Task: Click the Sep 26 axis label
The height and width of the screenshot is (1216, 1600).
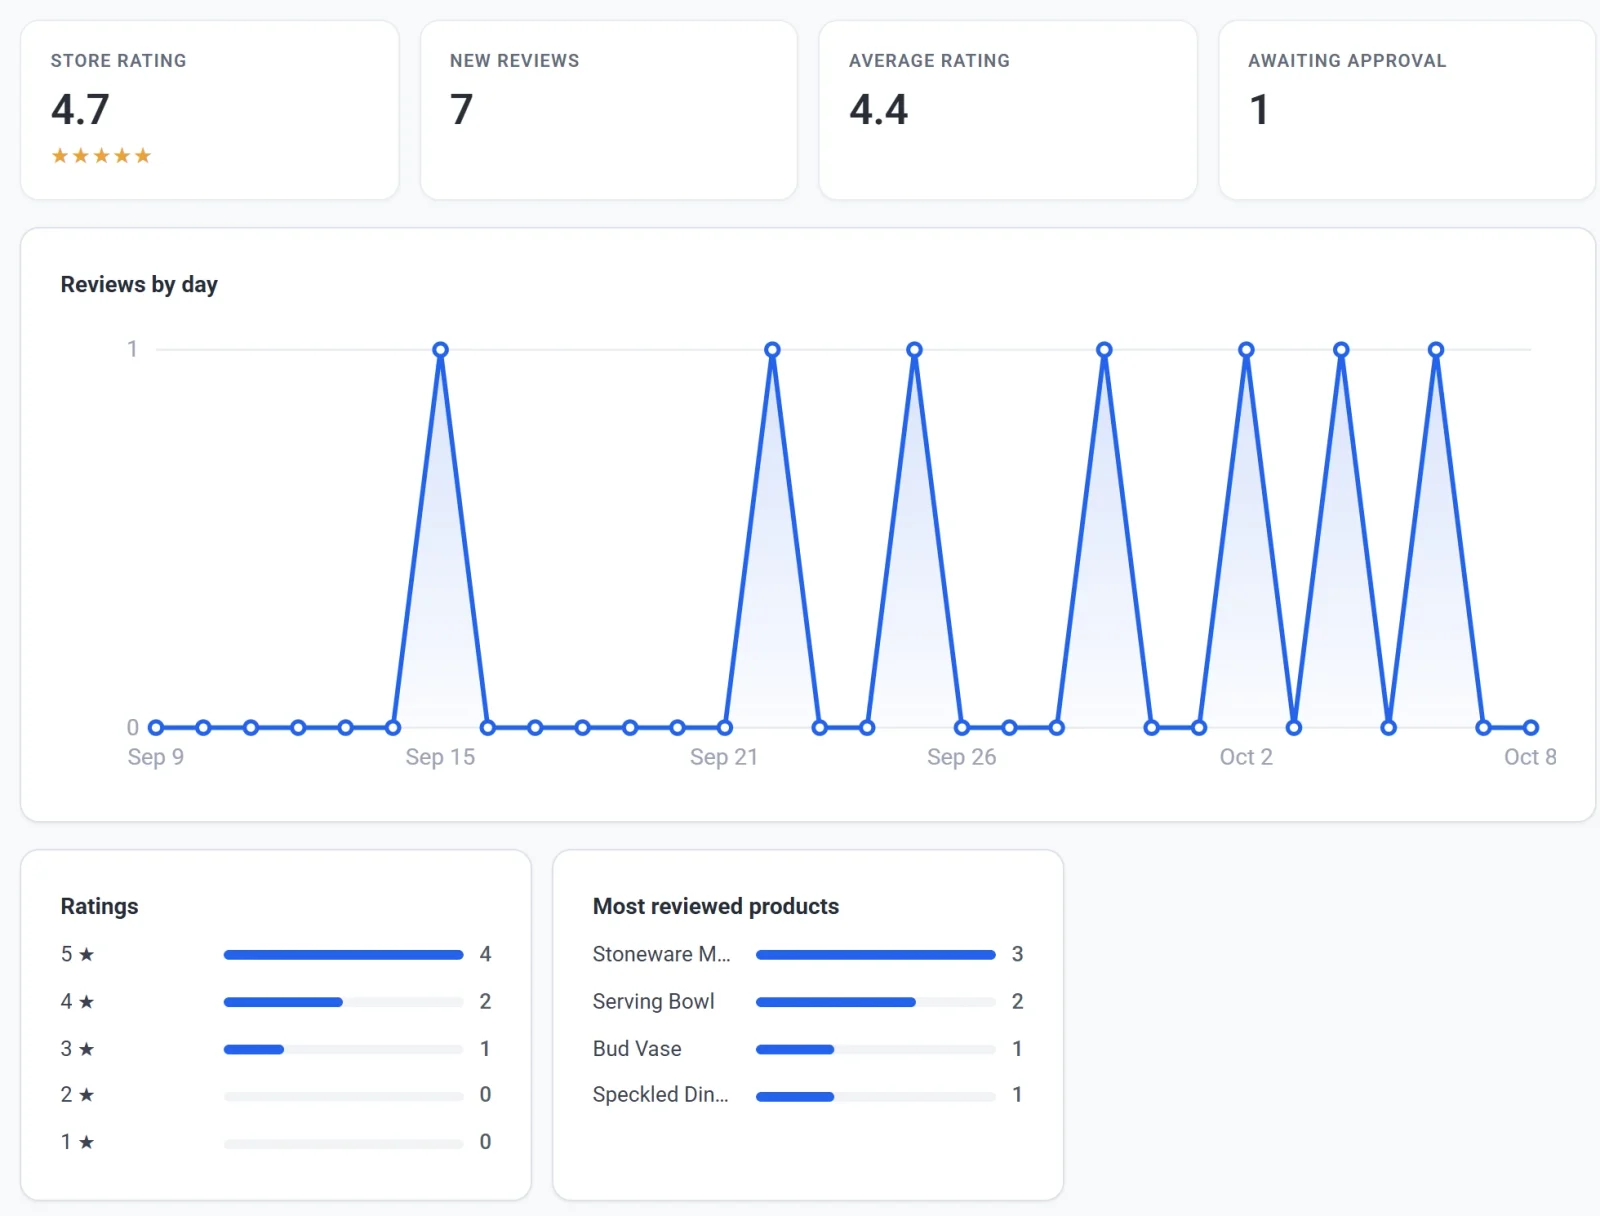Action: 961,757
